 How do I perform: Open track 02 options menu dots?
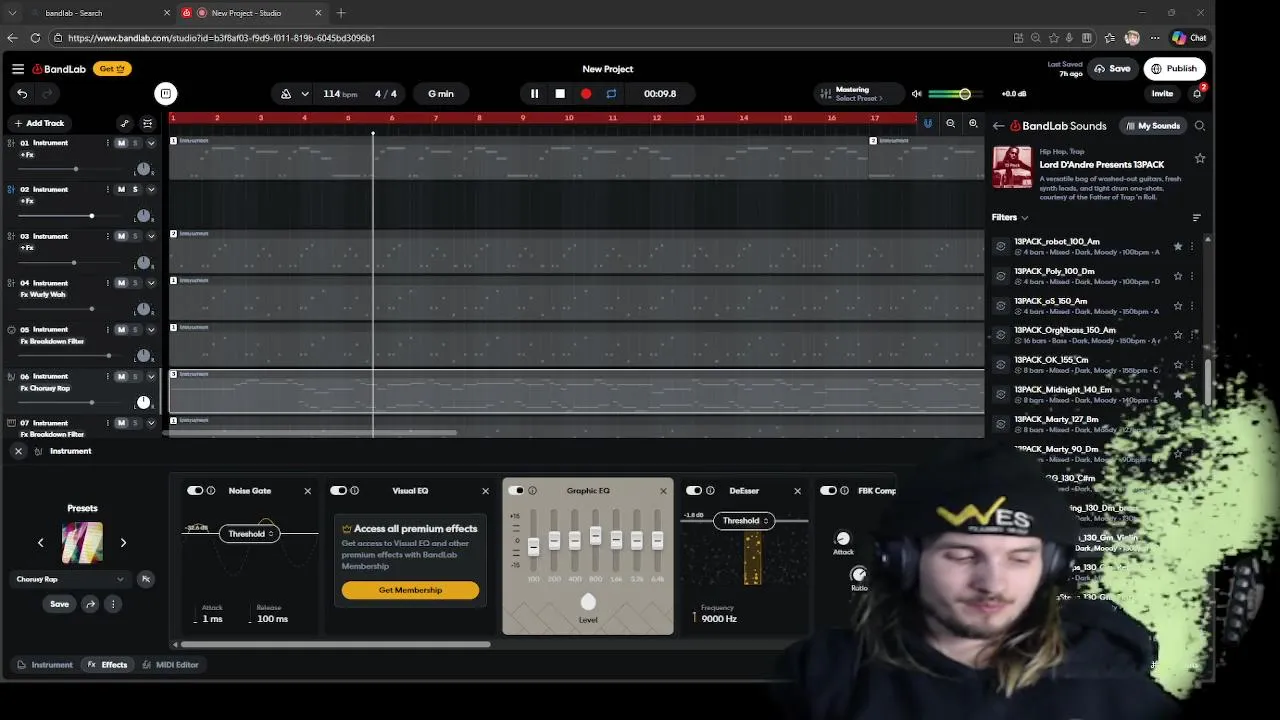point(108,190)
